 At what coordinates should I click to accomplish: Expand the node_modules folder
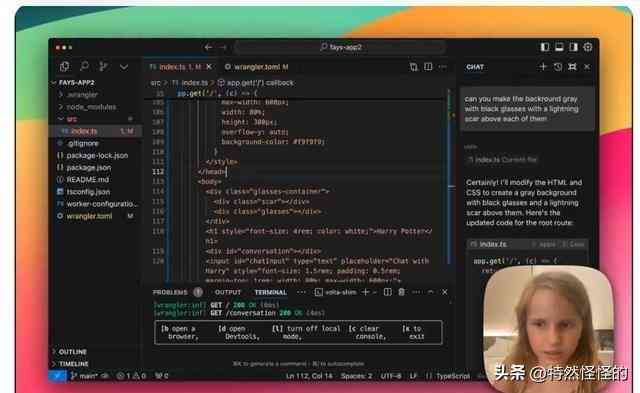pyautogui.click(x=91, y=107)
